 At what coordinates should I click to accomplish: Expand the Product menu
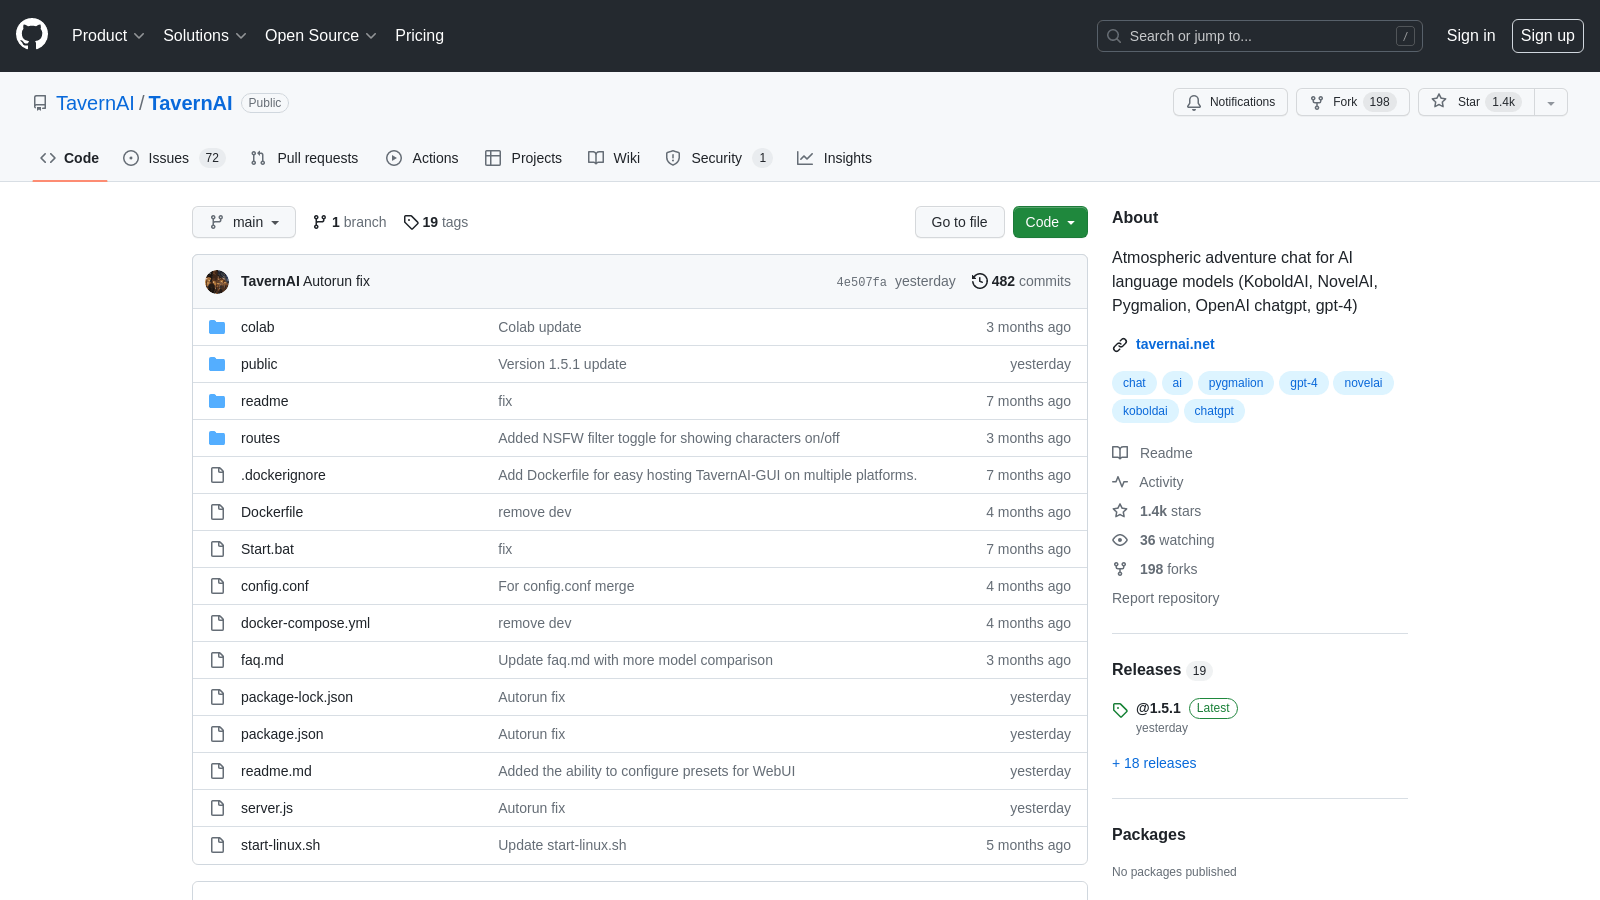[x=108, y=35]
